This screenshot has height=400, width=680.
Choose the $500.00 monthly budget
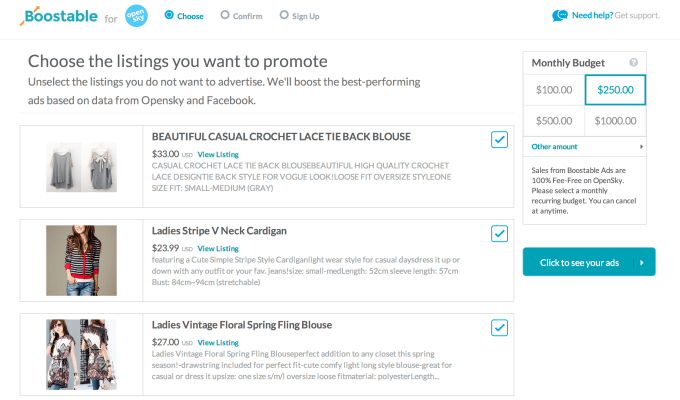[x=554, y=120]
